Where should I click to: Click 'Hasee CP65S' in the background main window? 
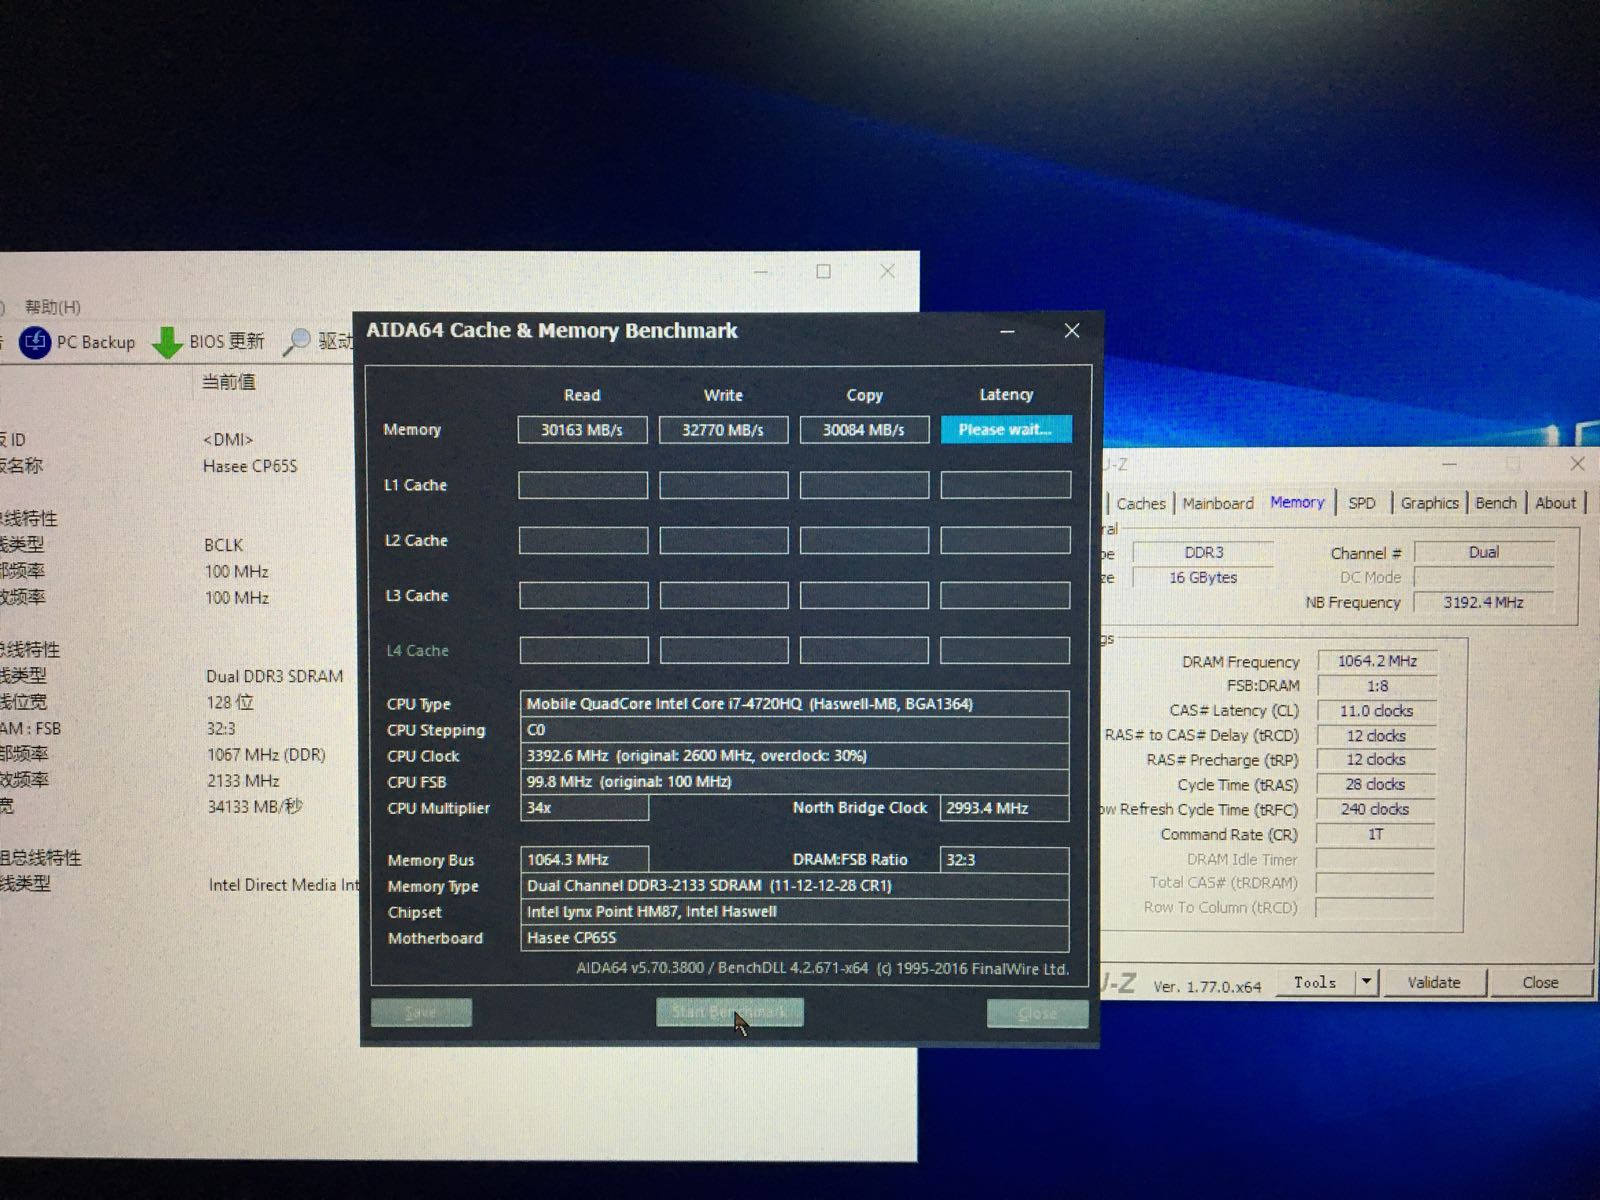click(x=250, y=466)
